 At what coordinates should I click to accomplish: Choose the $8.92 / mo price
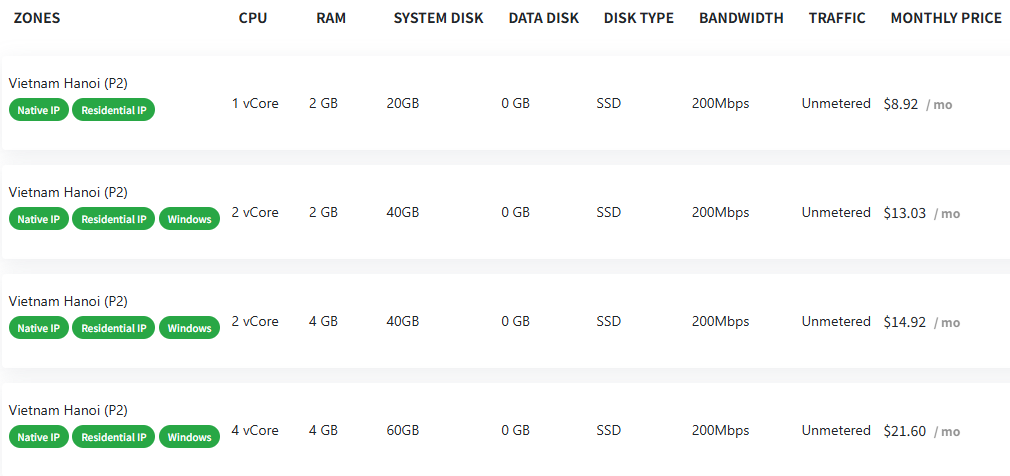(917, 104)
